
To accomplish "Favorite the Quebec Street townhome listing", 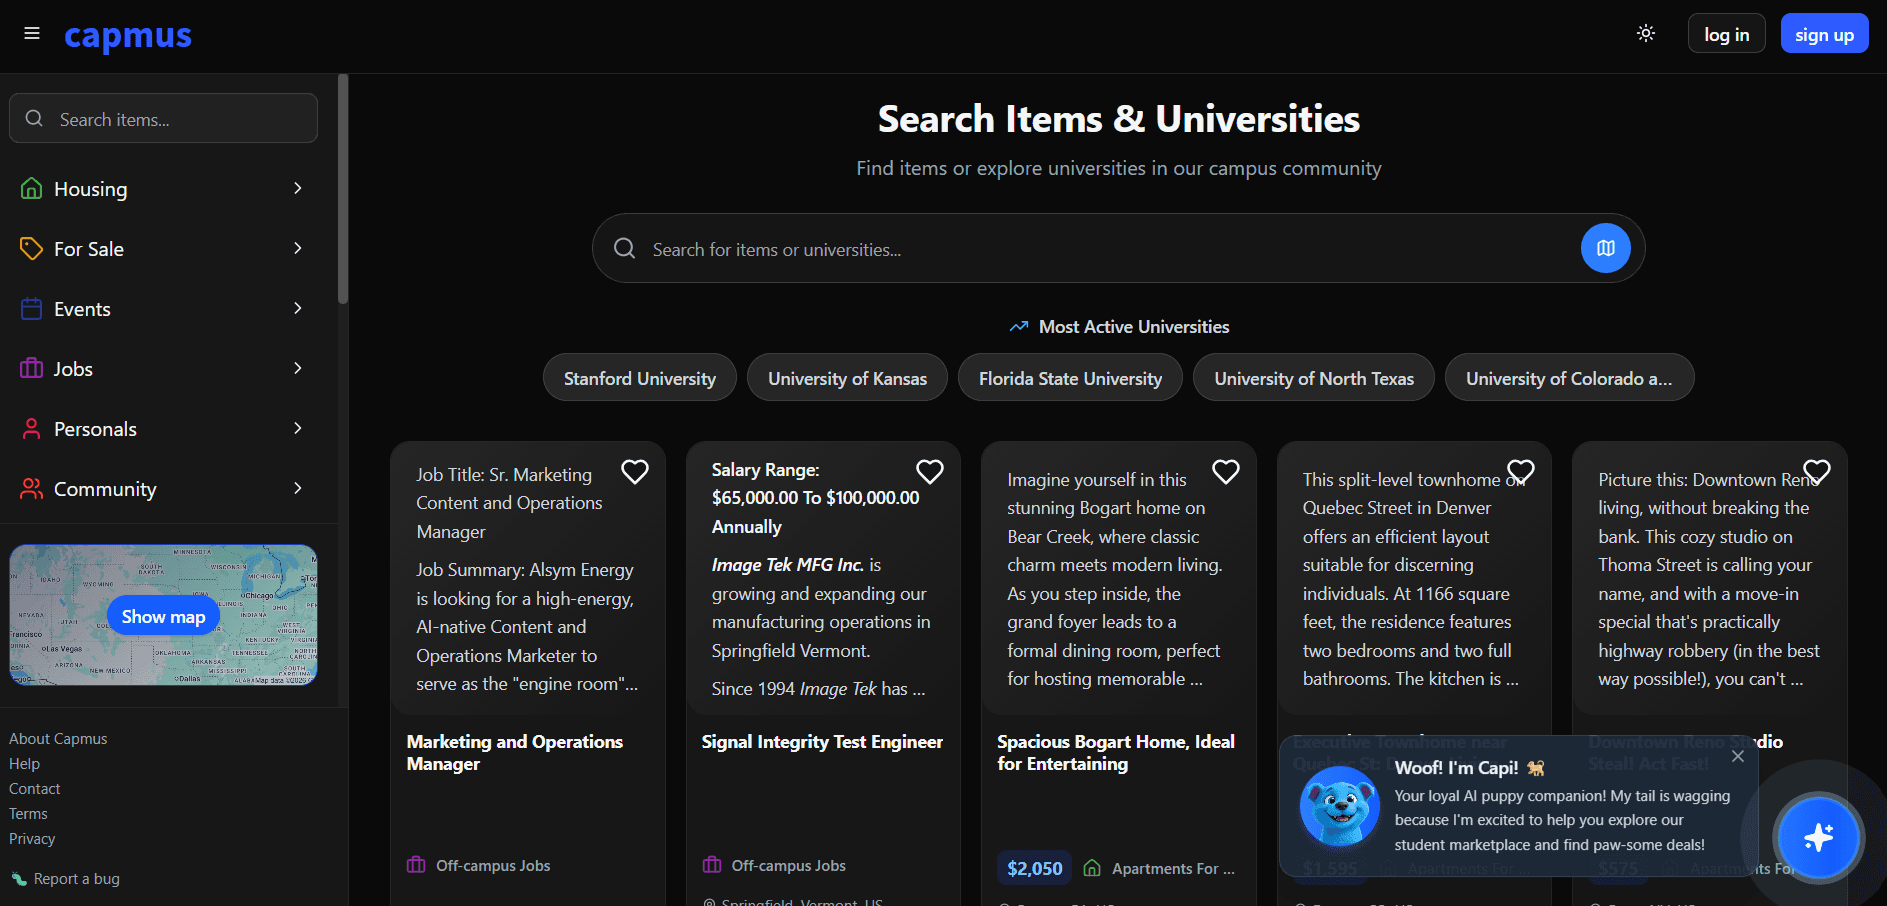I will click(1521, 471).
